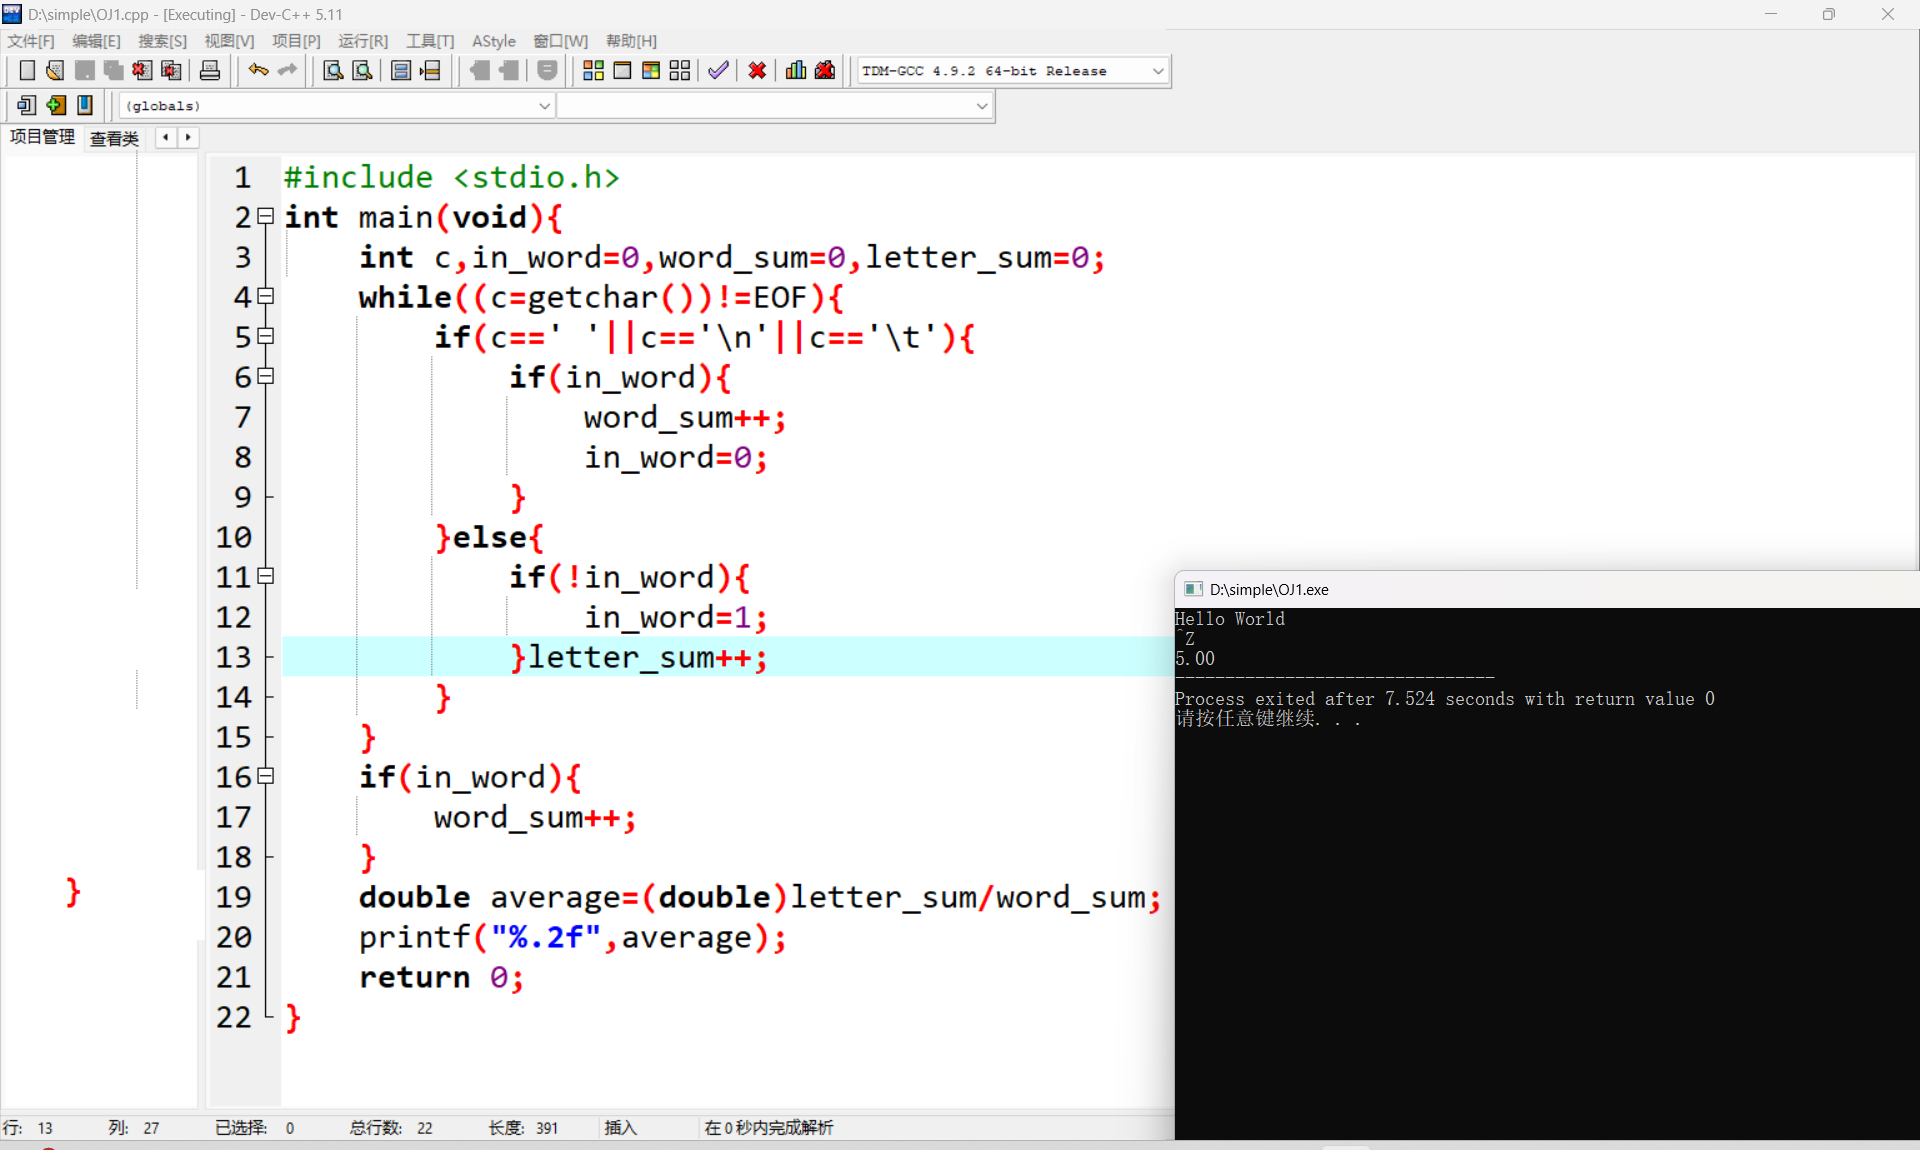Collapse the fold marker at line 2
Screen dimensions: 1920x1150
(266, 216)
